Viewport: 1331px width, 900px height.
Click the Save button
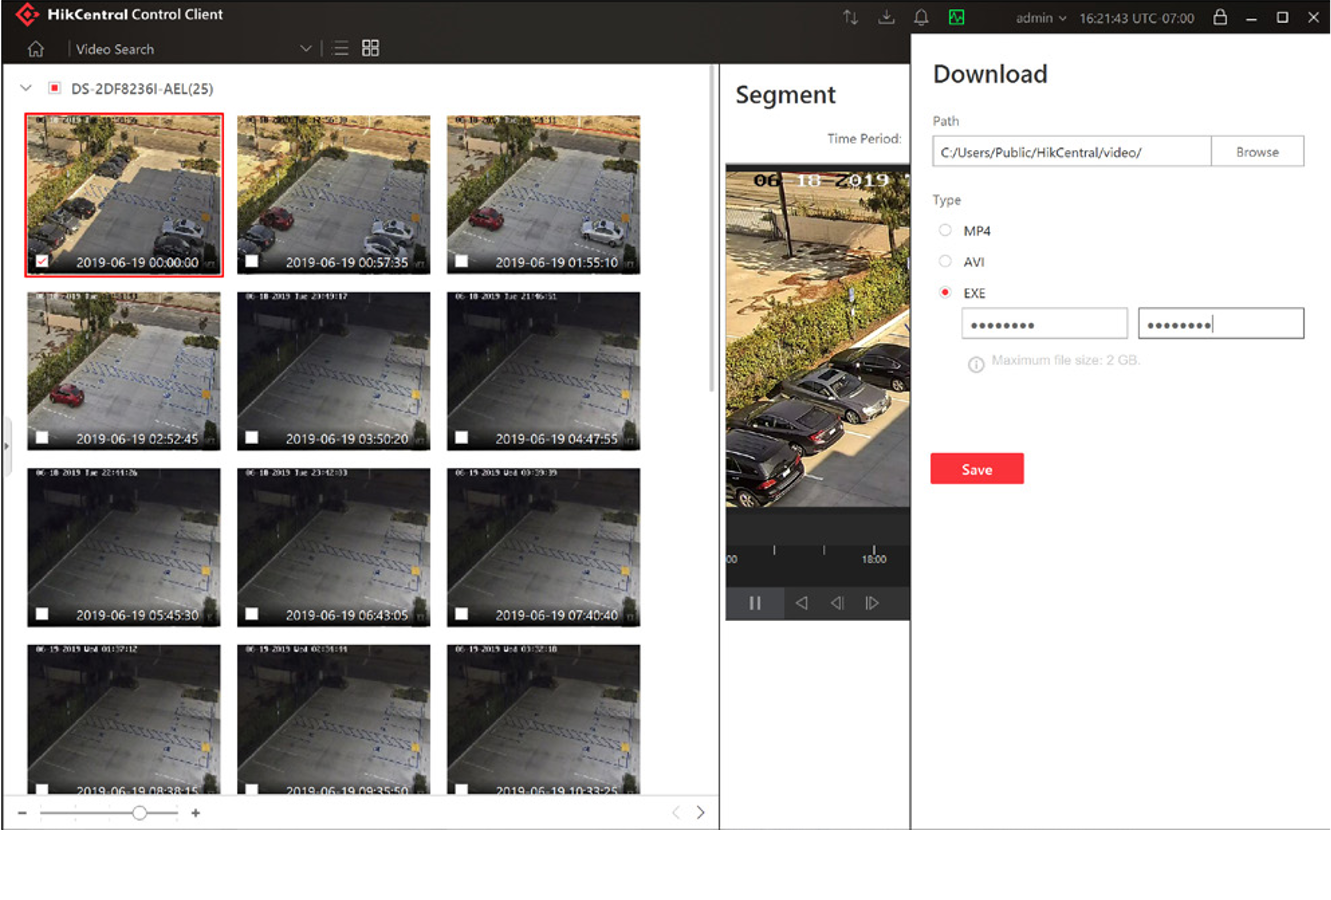(976, 469)
